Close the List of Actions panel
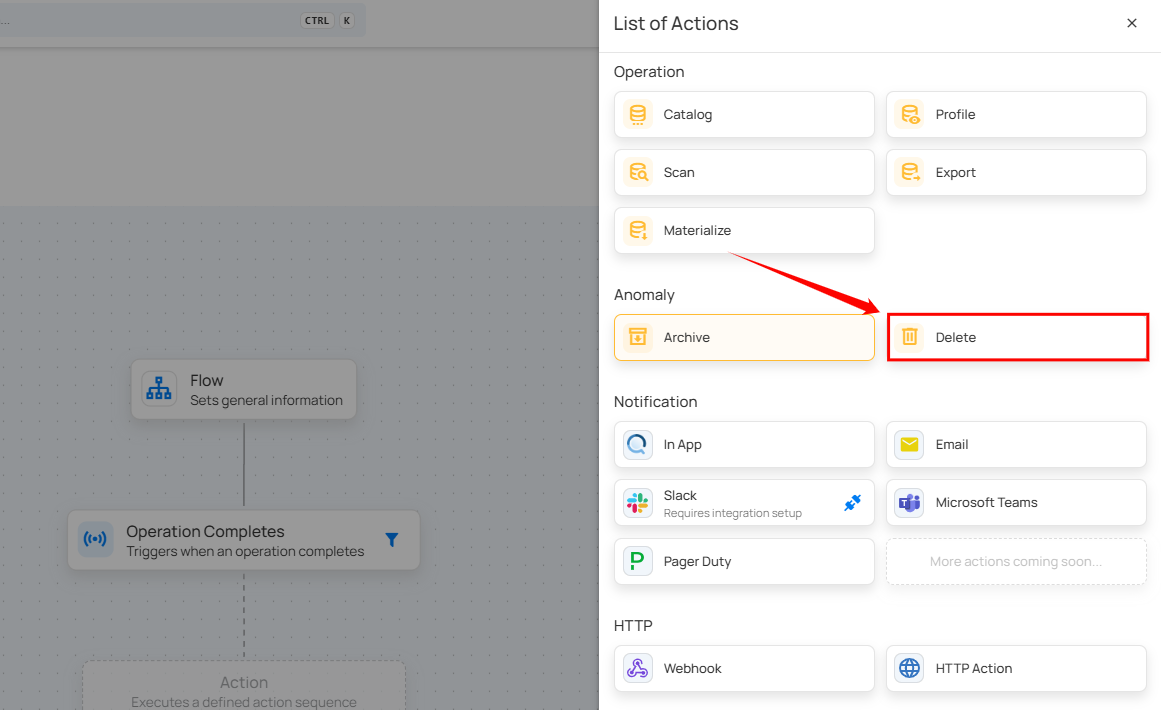This screenshot has width=1161, height=710. coord(1131,23)
